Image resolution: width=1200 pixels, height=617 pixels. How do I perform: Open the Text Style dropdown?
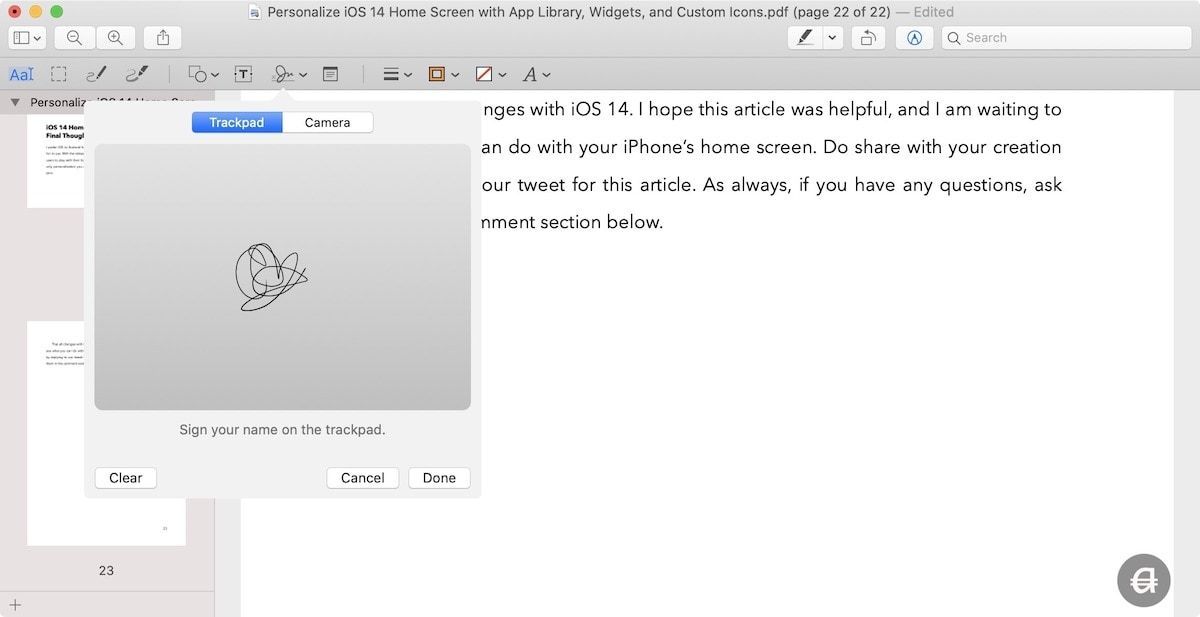tap(536, 74)
